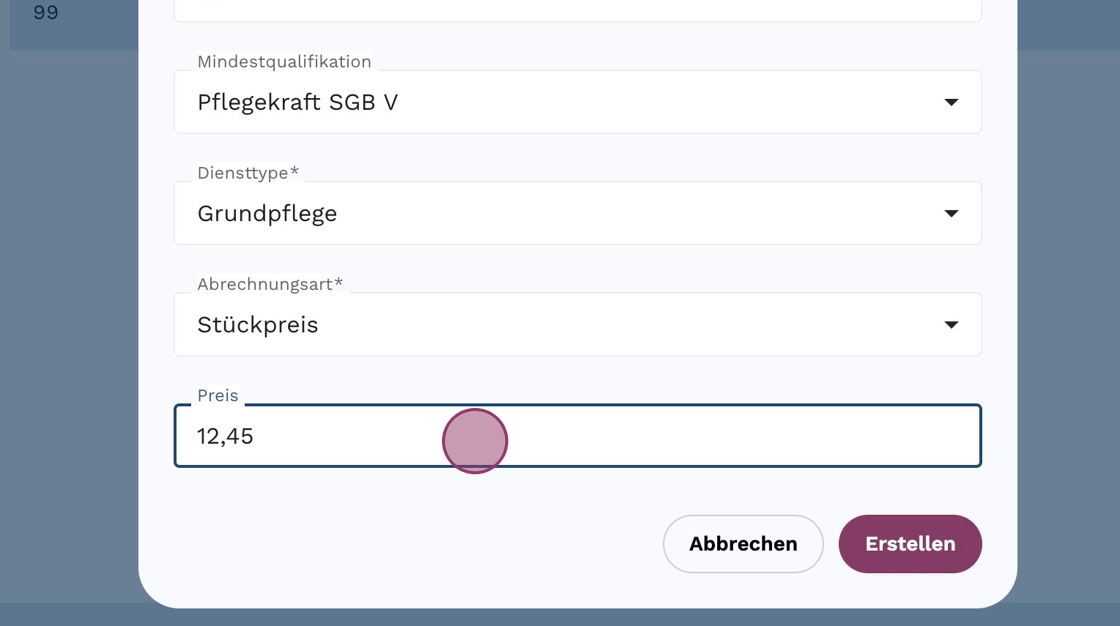Click the 99 entry behind the dialog

pyautogui.click(x=46, y=13)
